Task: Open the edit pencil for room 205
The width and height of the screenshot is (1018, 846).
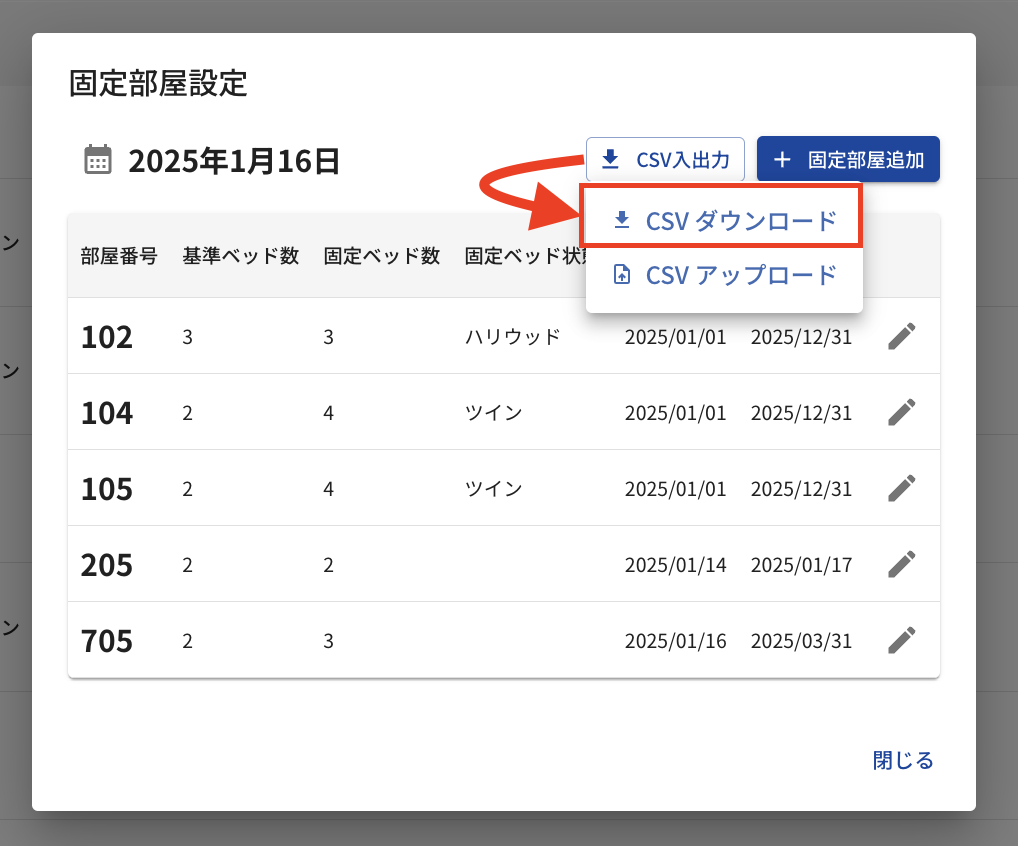Action: 901,564
